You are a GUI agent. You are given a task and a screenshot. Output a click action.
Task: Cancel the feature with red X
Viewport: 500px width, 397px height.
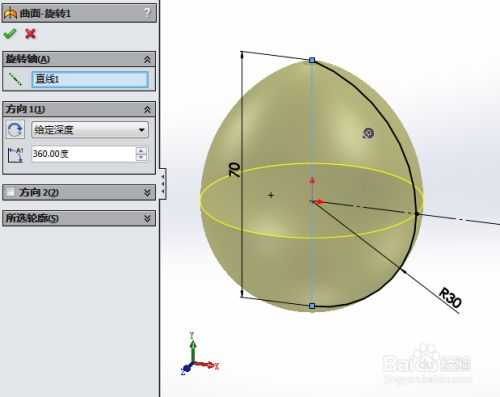click(x=30, y=34)
